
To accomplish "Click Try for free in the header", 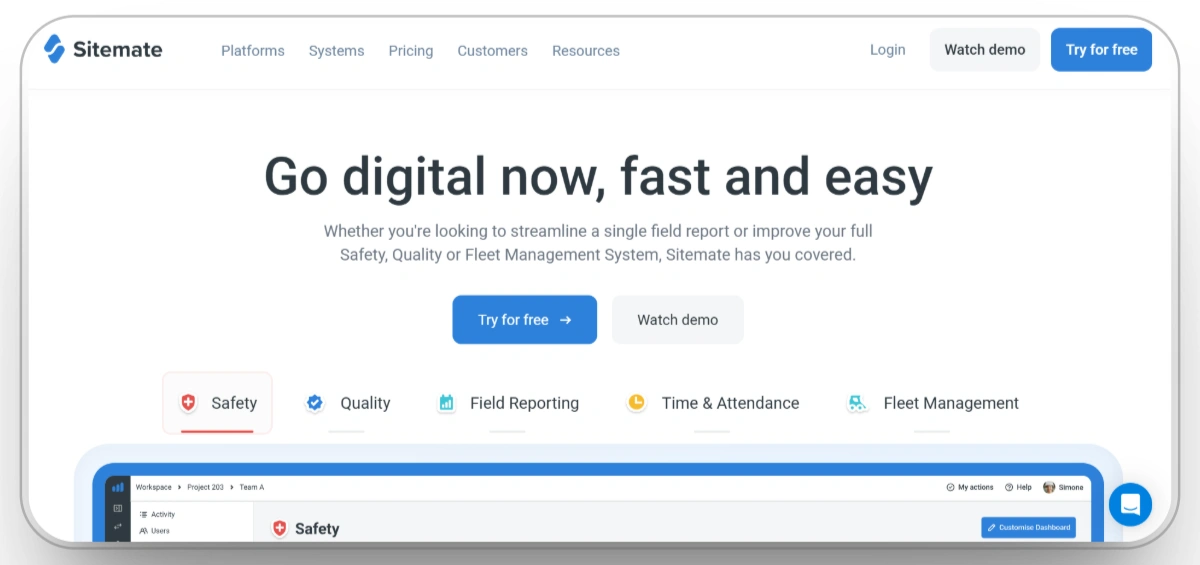I will point(1101,50).
